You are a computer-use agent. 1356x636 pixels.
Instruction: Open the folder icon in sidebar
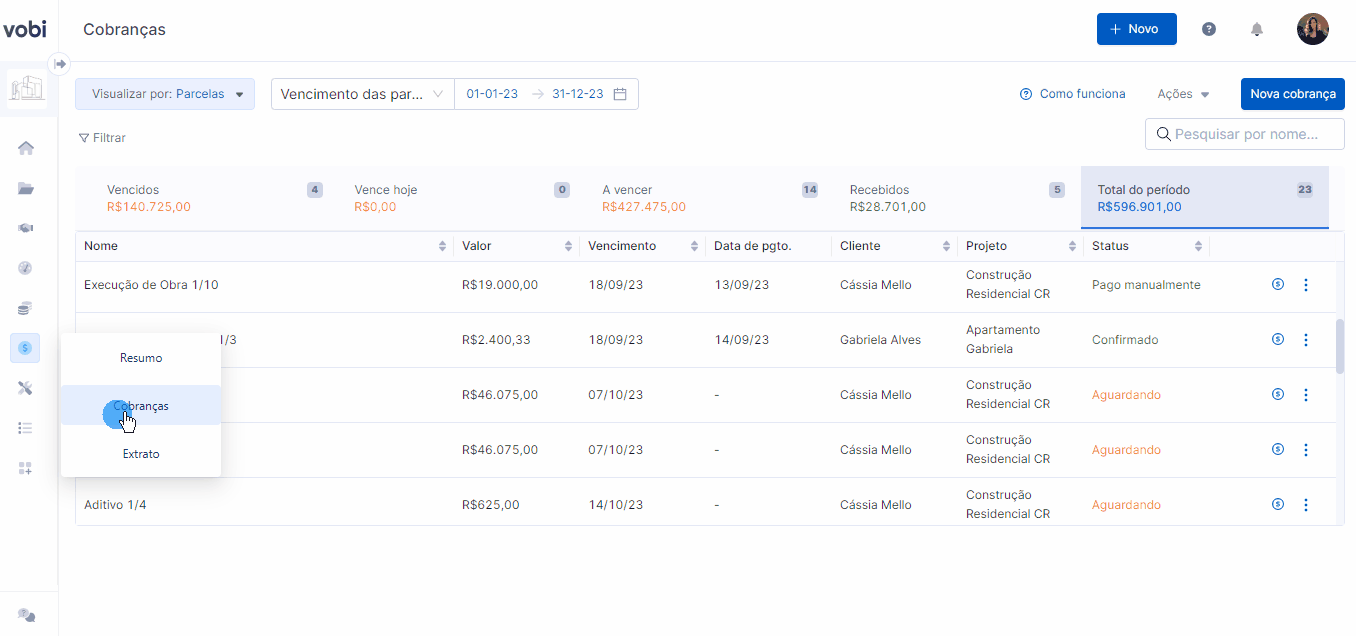point(26,188)
